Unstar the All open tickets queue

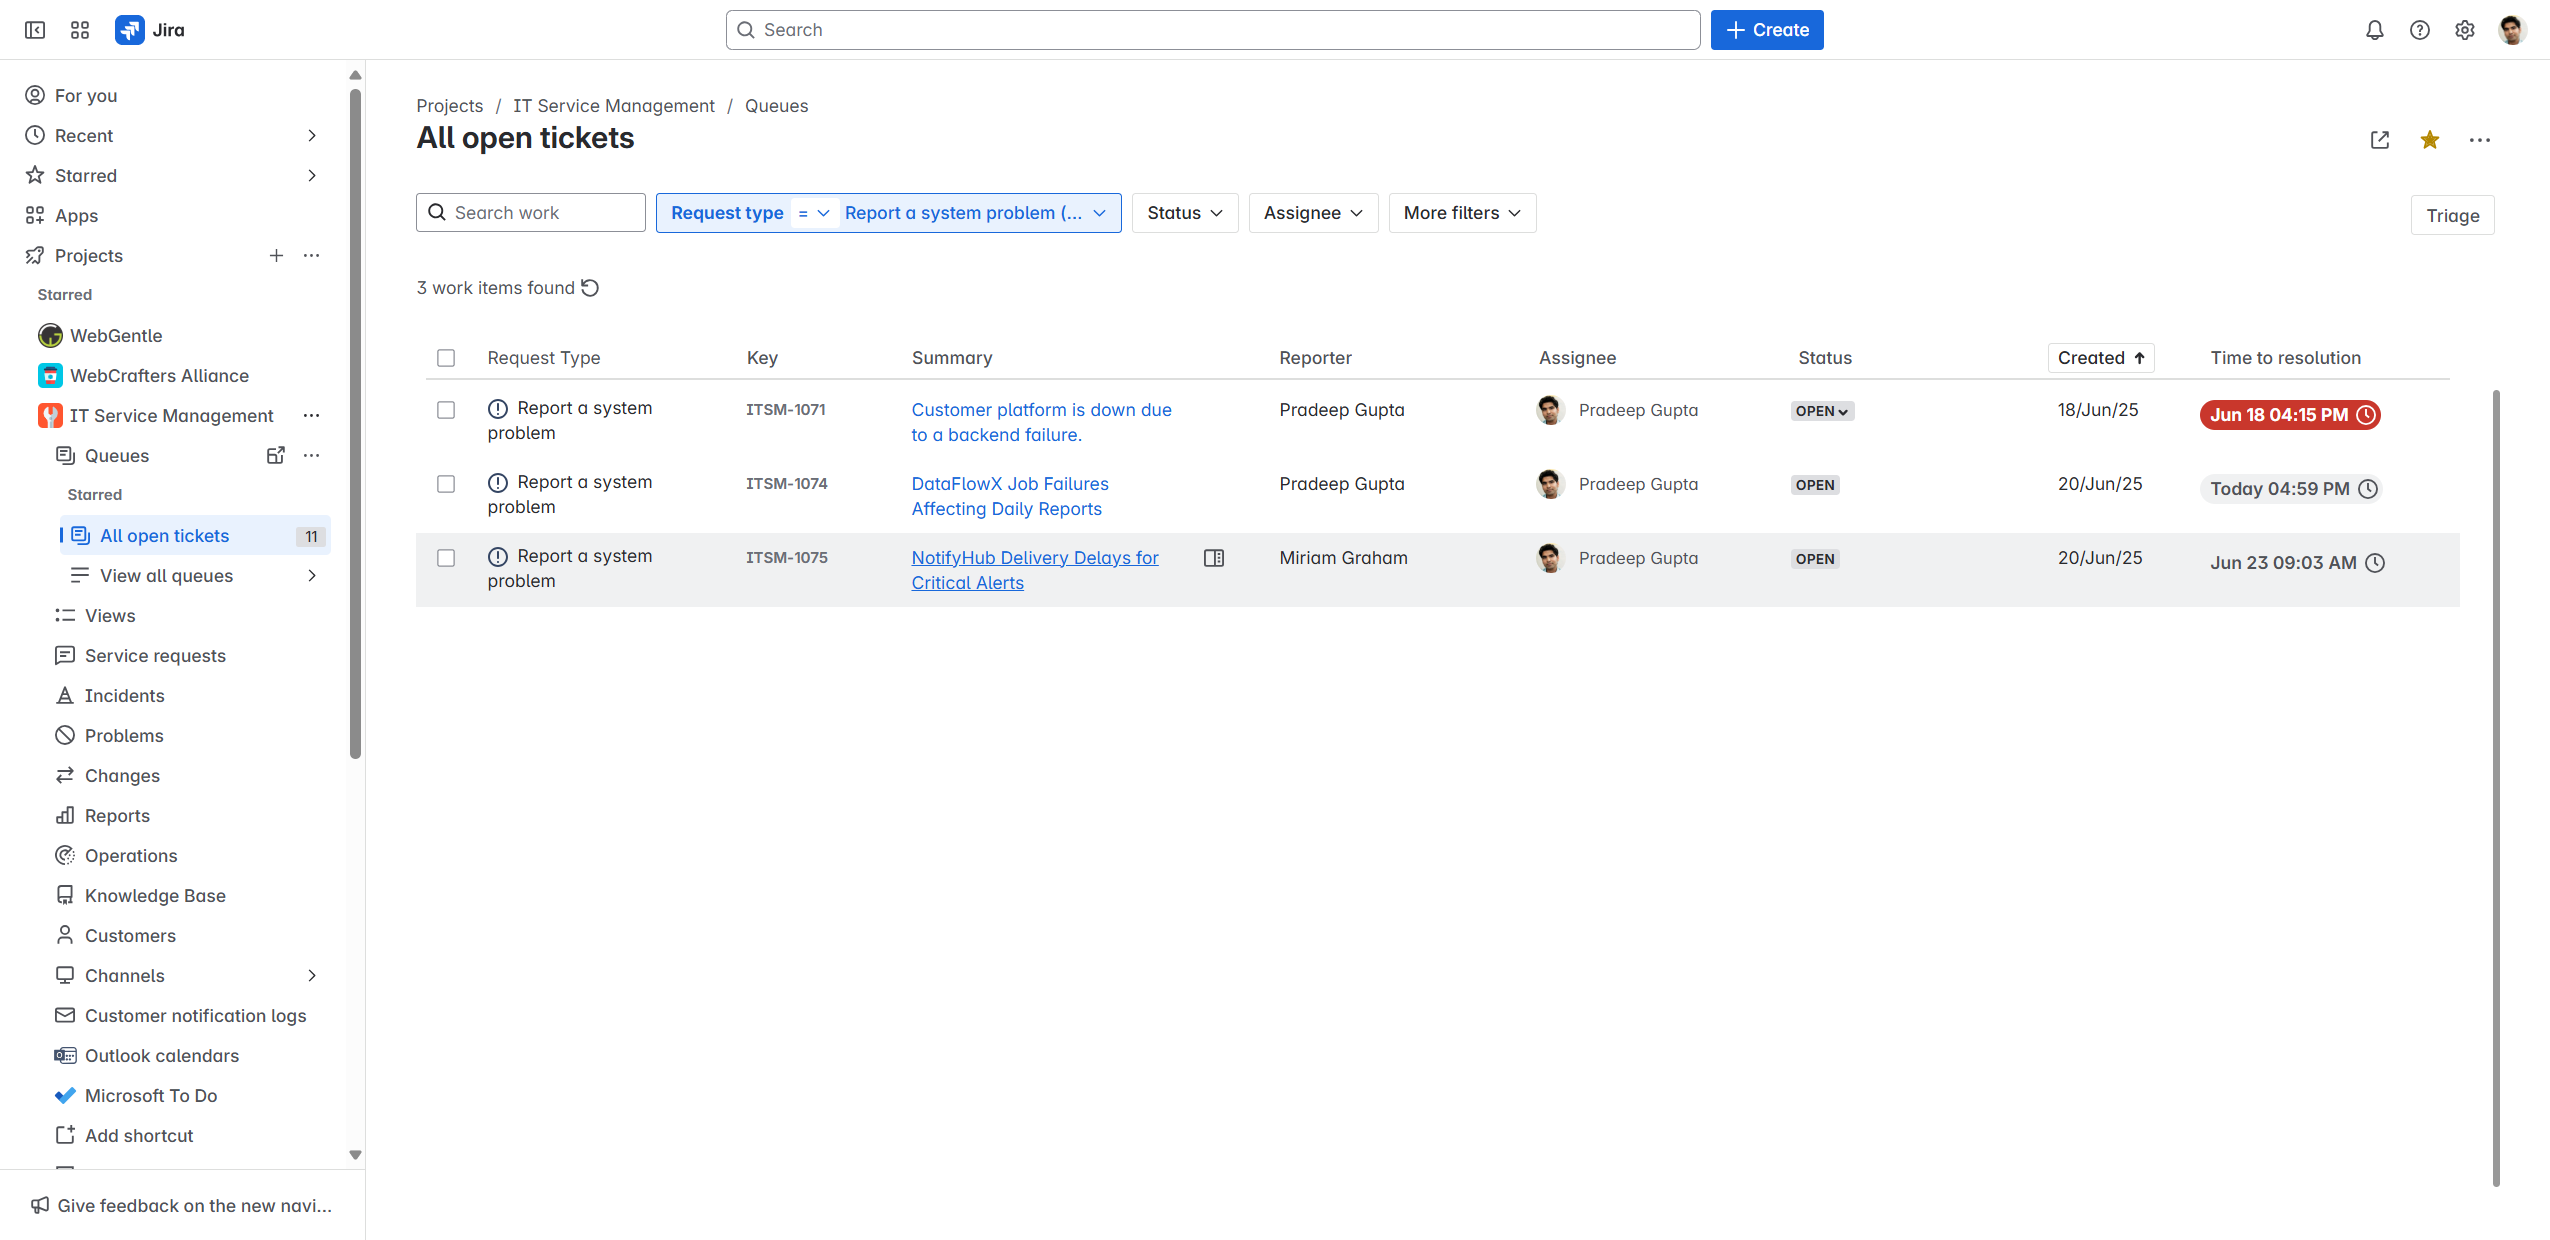tap(2429, 140)
